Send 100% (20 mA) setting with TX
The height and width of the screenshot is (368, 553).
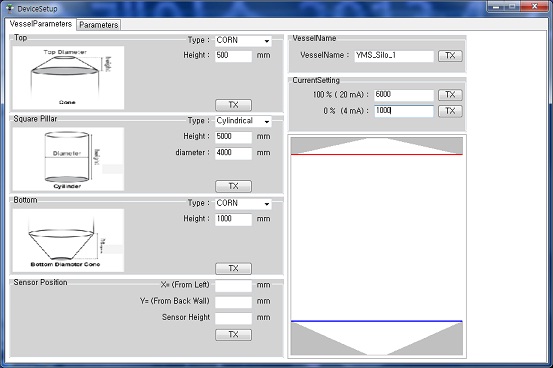pyautogui.click(x=450, y=95)
